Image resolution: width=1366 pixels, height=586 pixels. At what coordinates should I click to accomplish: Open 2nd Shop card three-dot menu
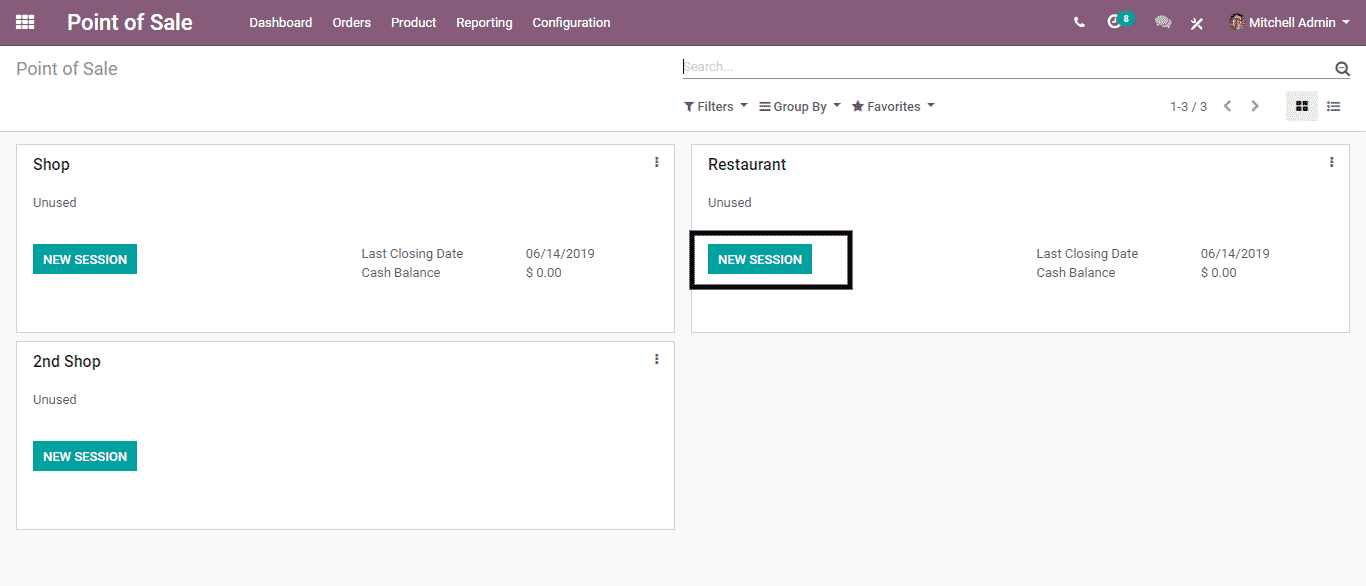(x=656, y=359)
